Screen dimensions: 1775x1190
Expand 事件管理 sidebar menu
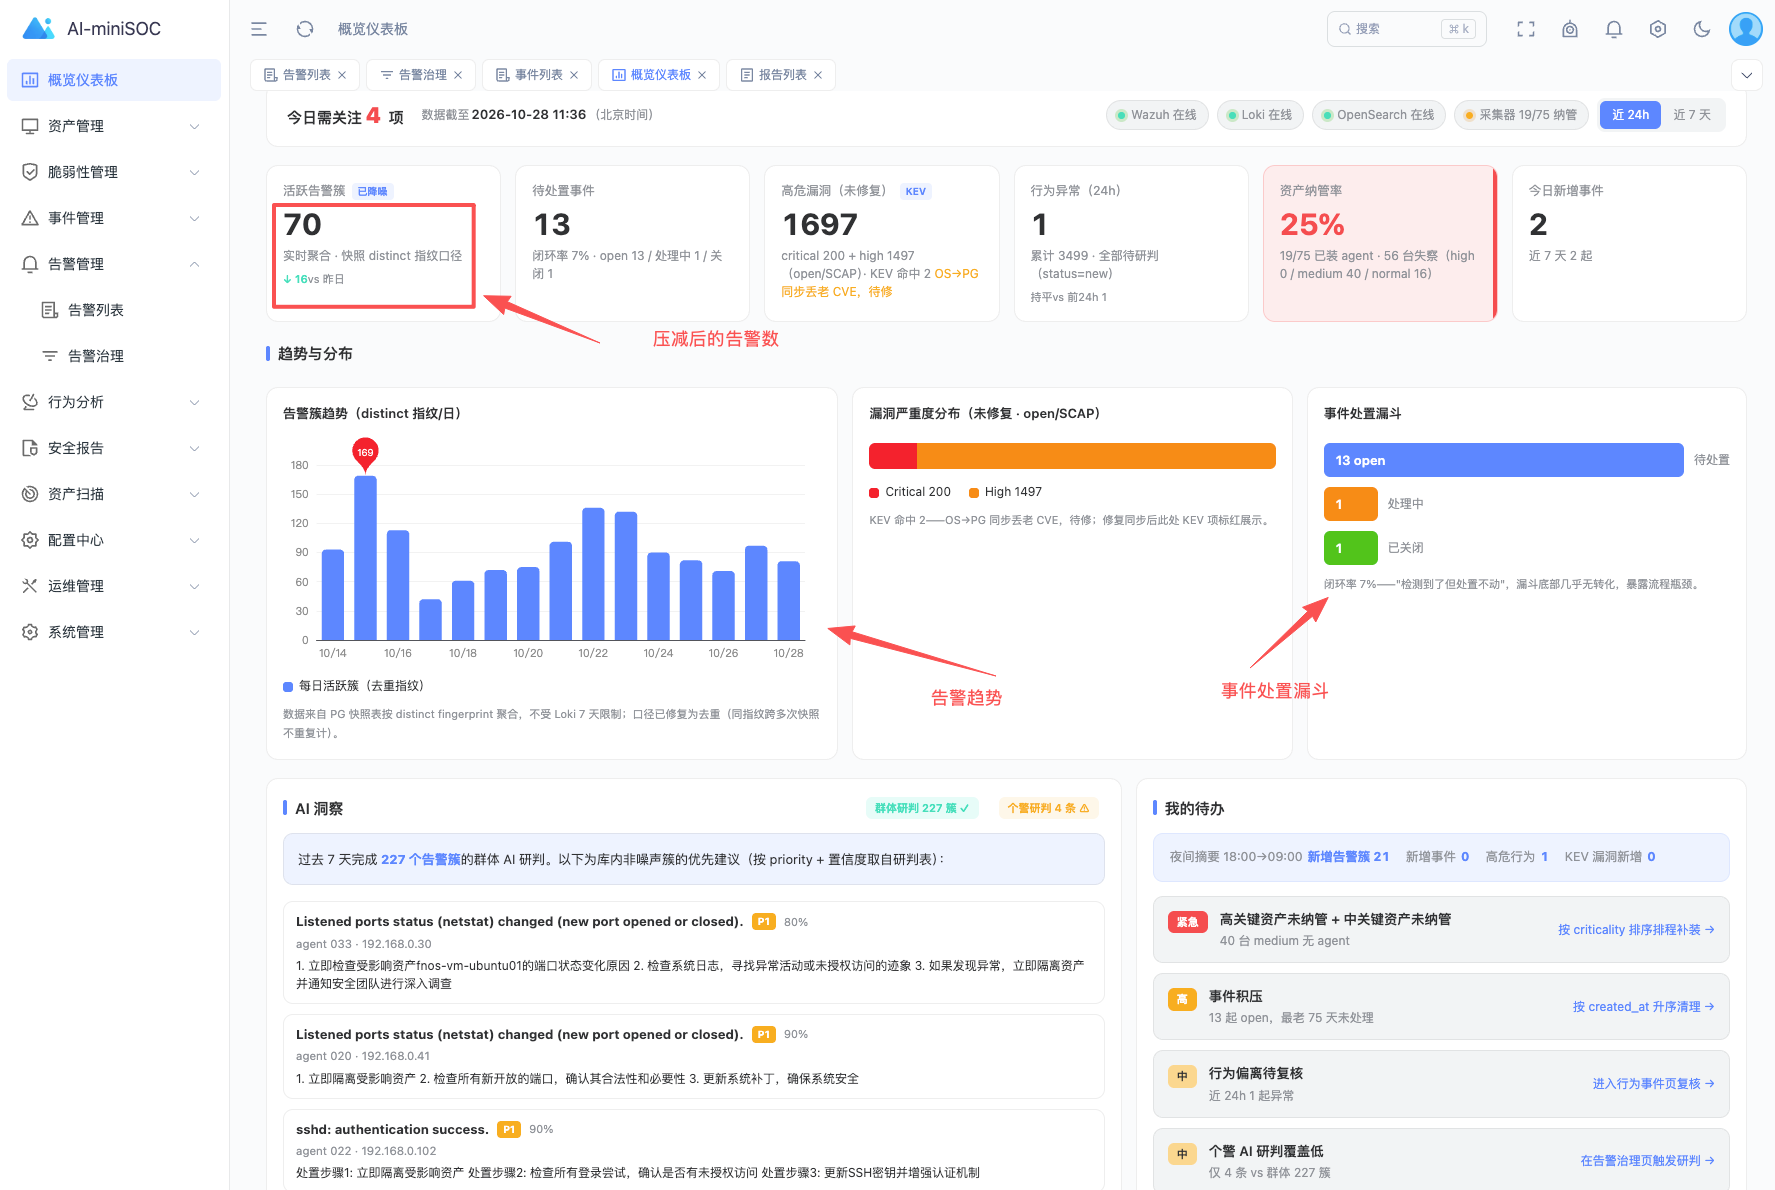[114, 218]
